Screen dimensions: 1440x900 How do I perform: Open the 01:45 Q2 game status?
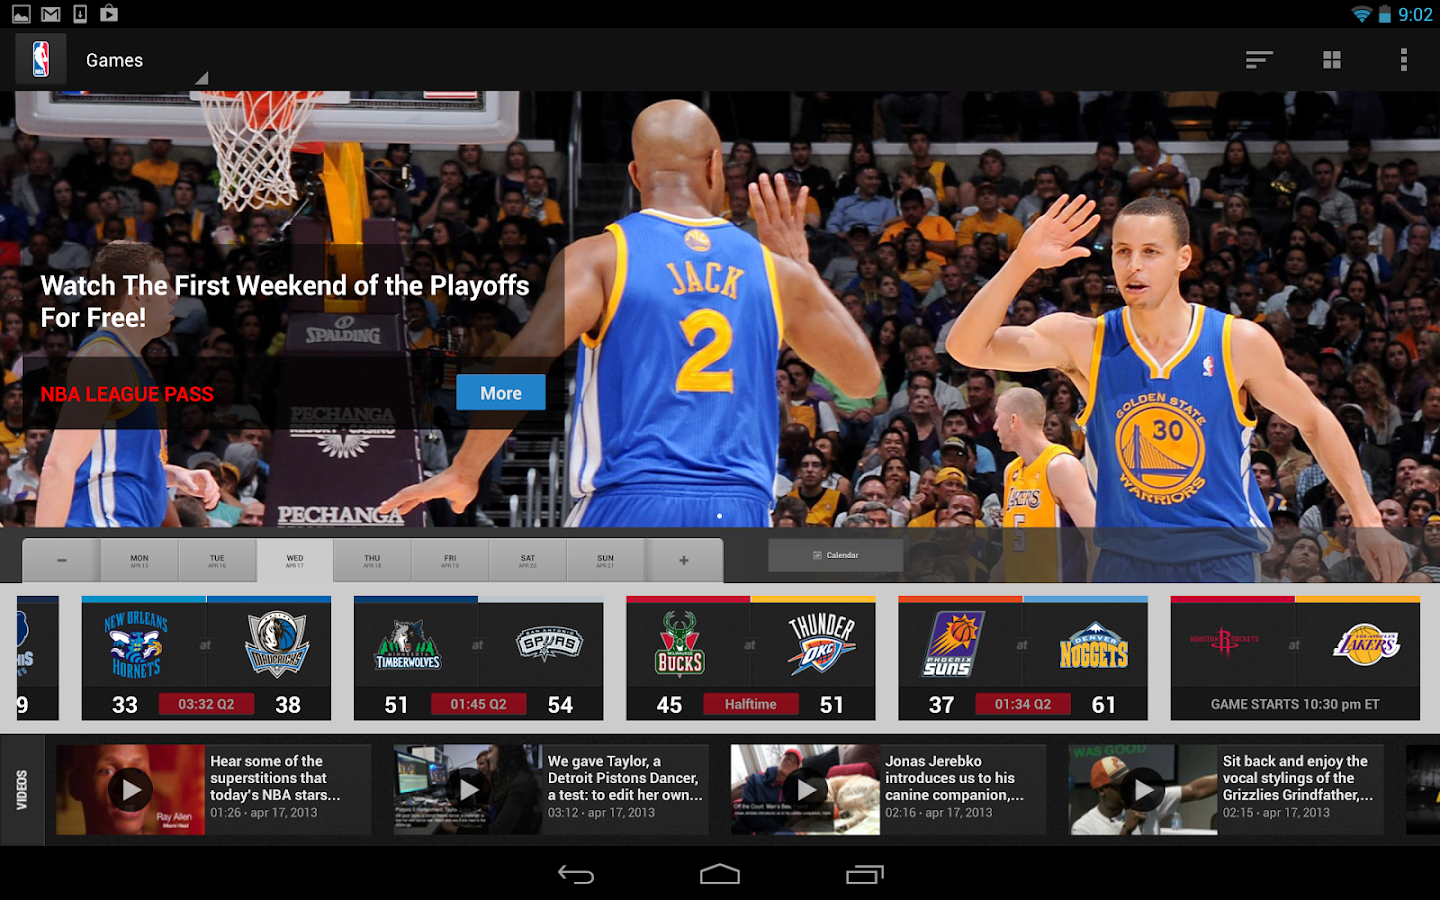tap(478, 704)
